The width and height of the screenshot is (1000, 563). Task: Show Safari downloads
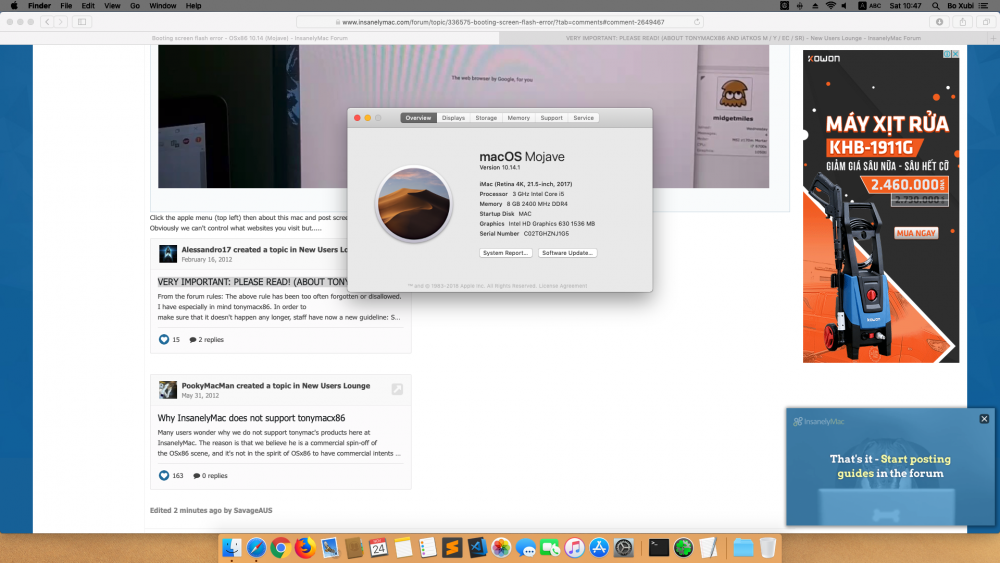point(939,22)
